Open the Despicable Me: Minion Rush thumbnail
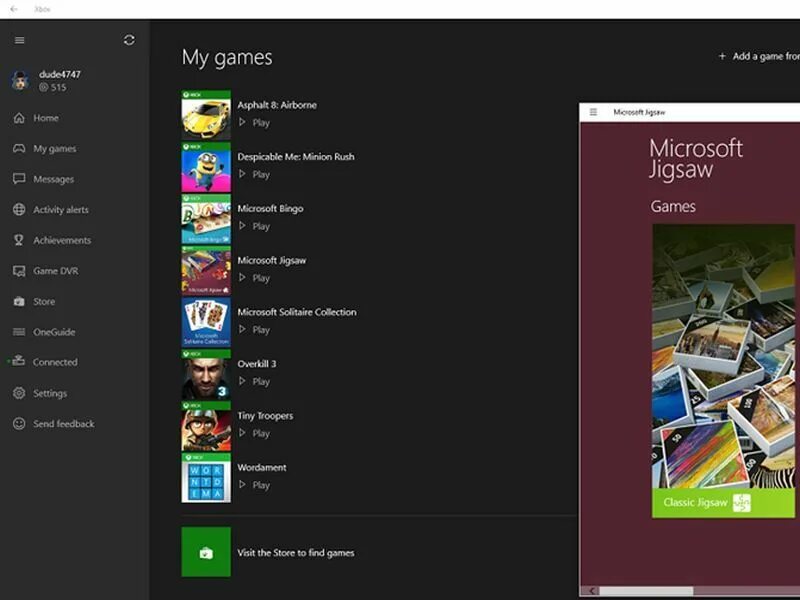Screen dimensions: 800x600 [206, 167]
